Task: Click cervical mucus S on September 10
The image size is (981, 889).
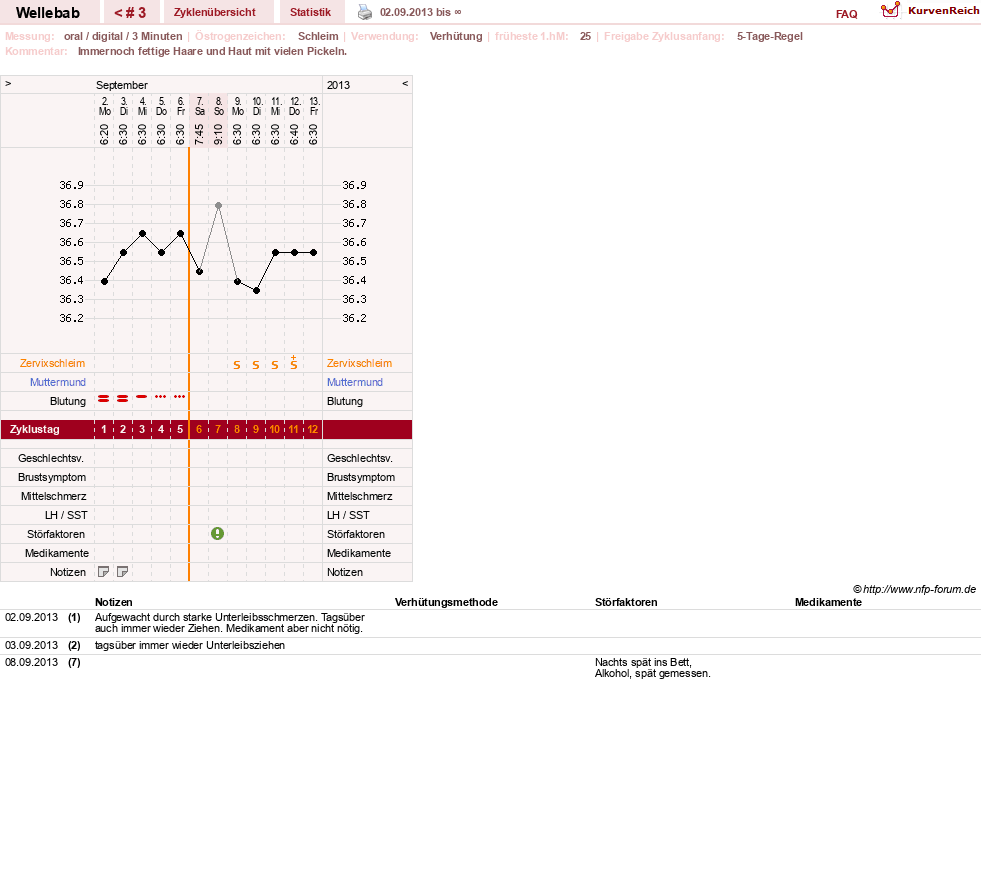Action: [256, 365]
